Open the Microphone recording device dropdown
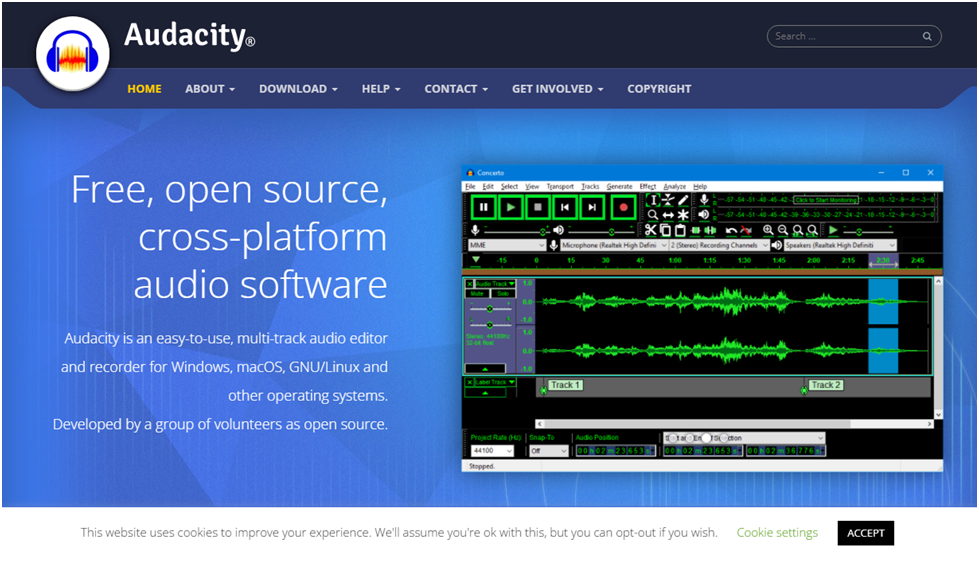This screenshot has height=561, width=979. (x=614, y=245)
